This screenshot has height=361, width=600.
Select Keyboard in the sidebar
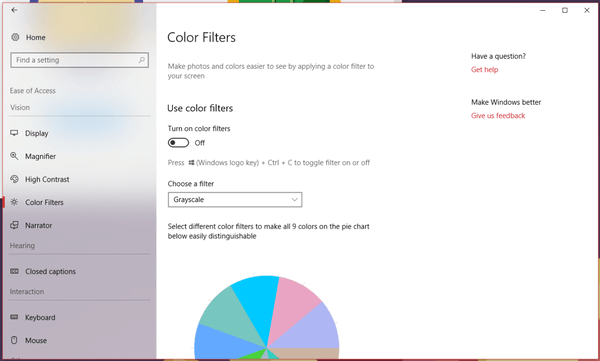[40, 317]
